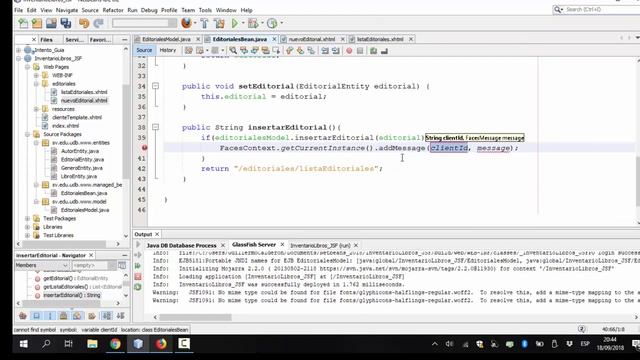Open EditorialEntity.java in the project tree
640x360 pixels.
pyautogui.click(x=82, y=160)
